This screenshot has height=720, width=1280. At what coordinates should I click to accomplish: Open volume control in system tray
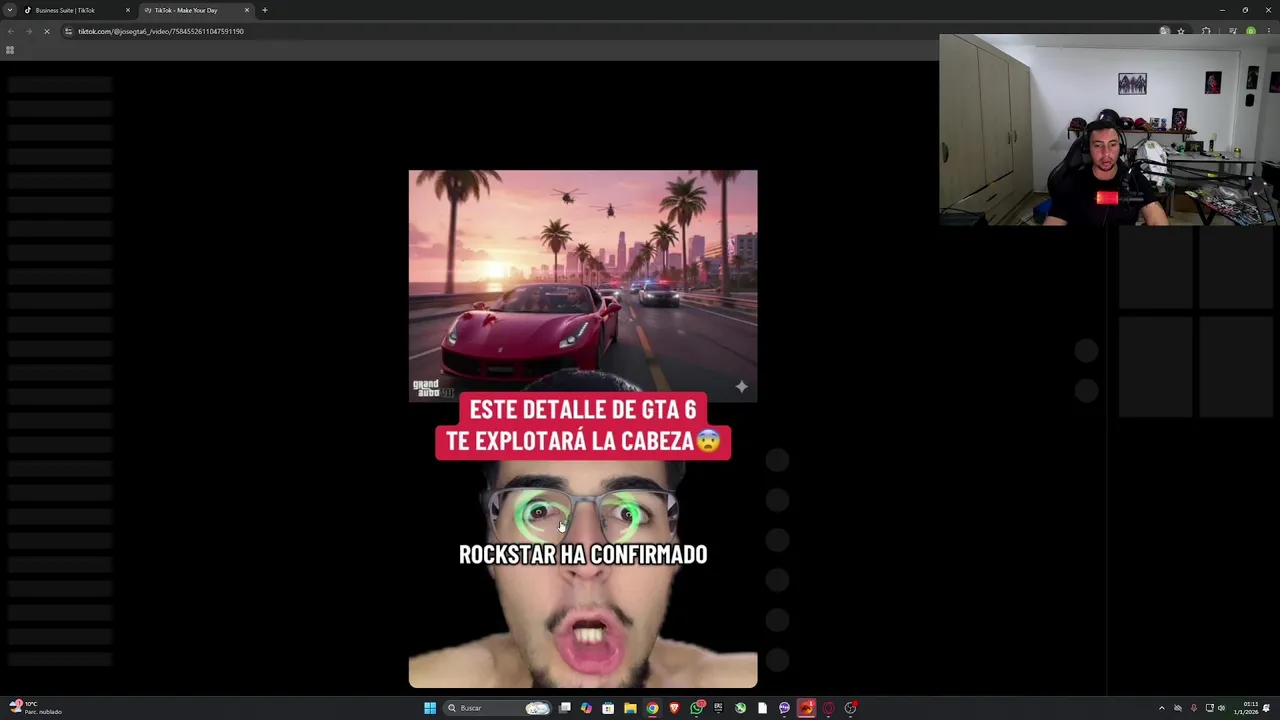coord(1221,708)
